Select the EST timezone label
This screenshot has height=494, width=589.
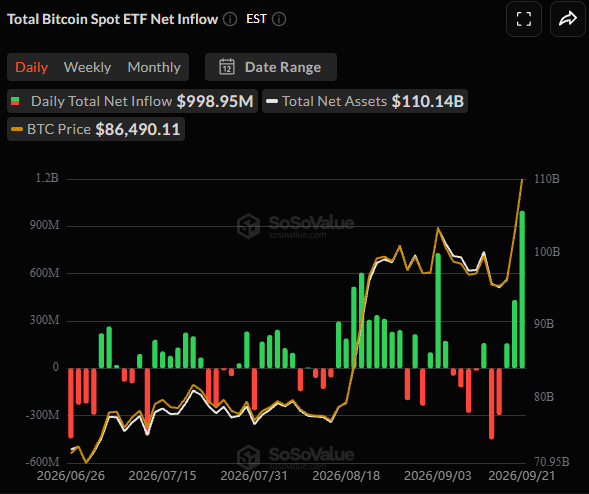pyautogui.click(x=256, y=19)
